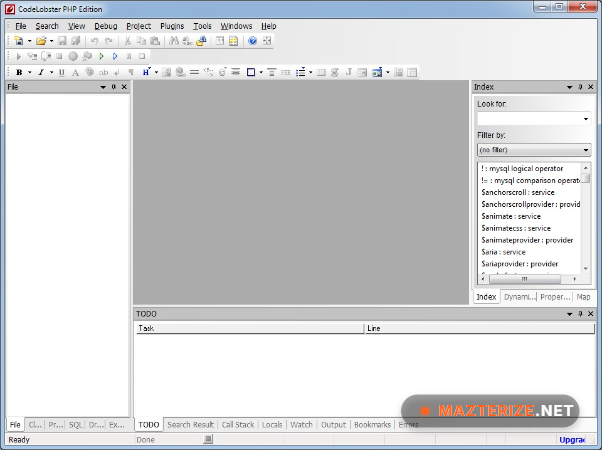Viewport: 602px width, 450px height.
Task: Pin the TODO panel with pushpin
Action: [x=580, y=314]
